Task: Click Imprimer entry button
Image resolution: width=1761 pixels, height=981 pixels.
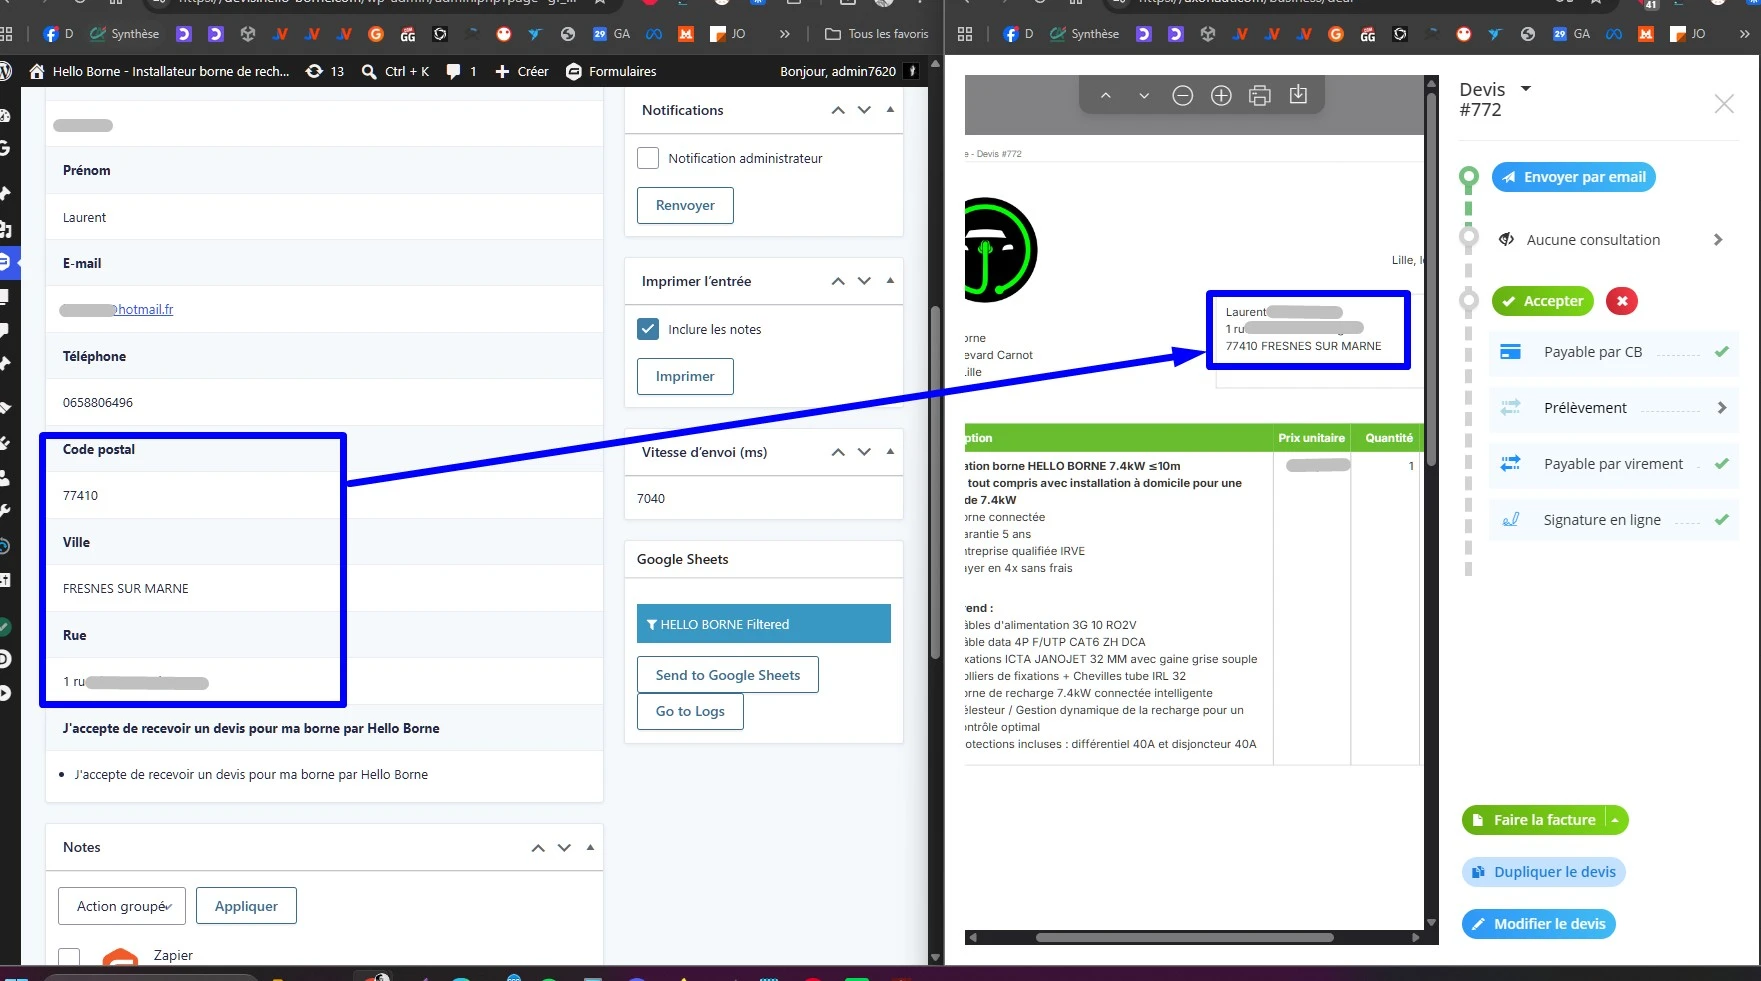Action: [685, 376]
